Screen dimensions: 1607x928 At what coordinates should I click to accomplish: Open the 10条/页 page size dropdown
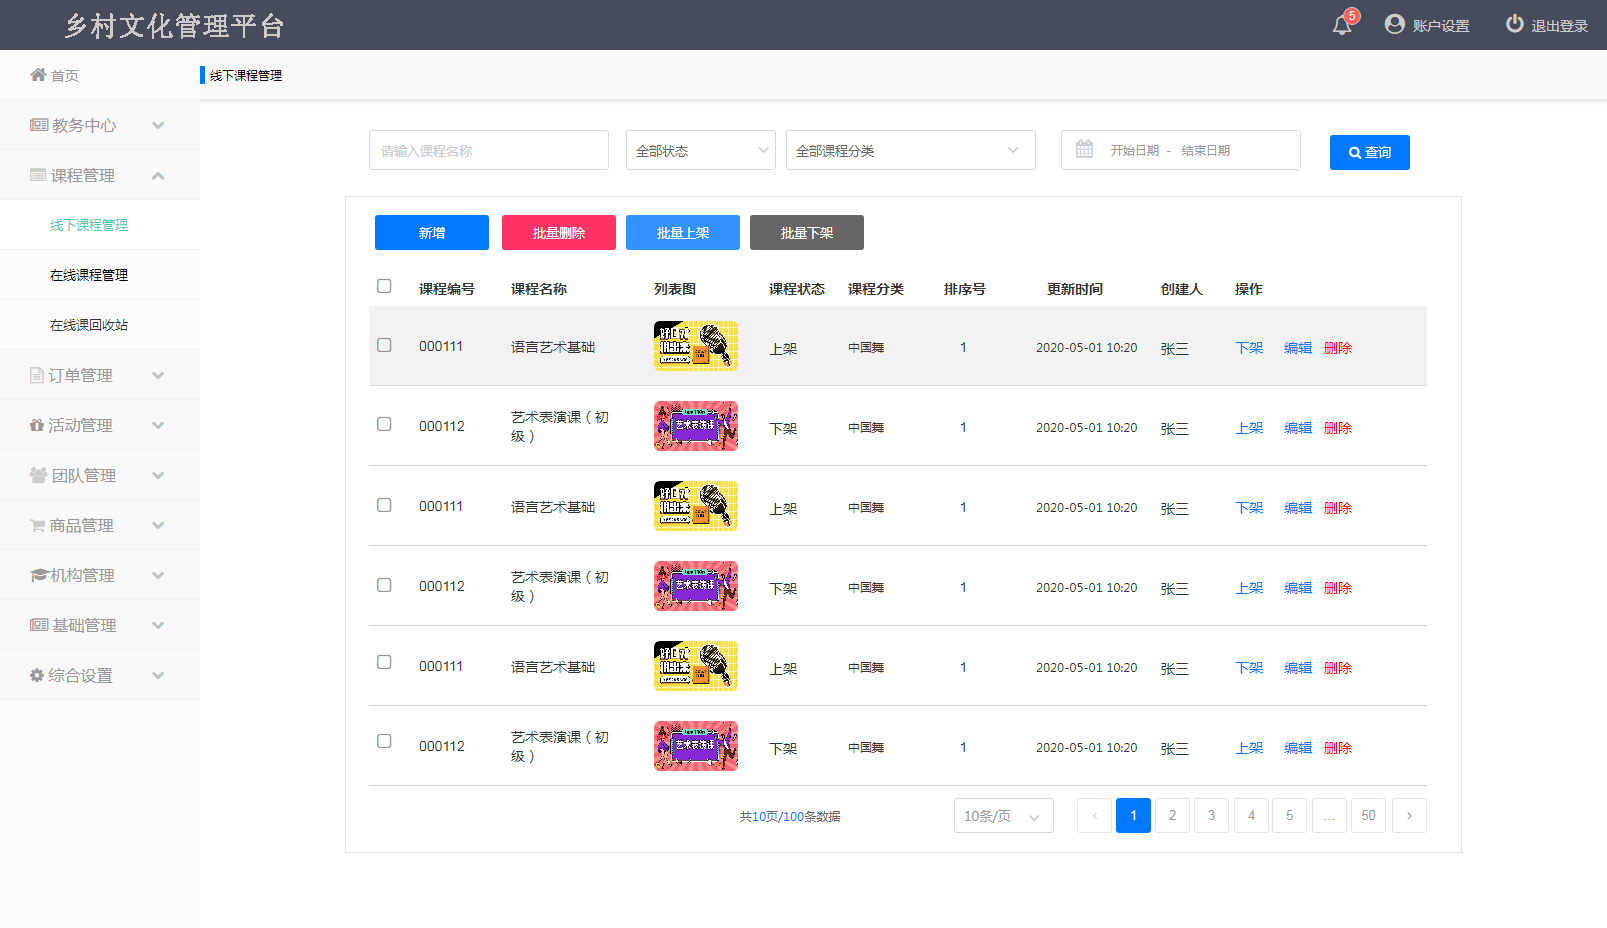pos(1003,816)
